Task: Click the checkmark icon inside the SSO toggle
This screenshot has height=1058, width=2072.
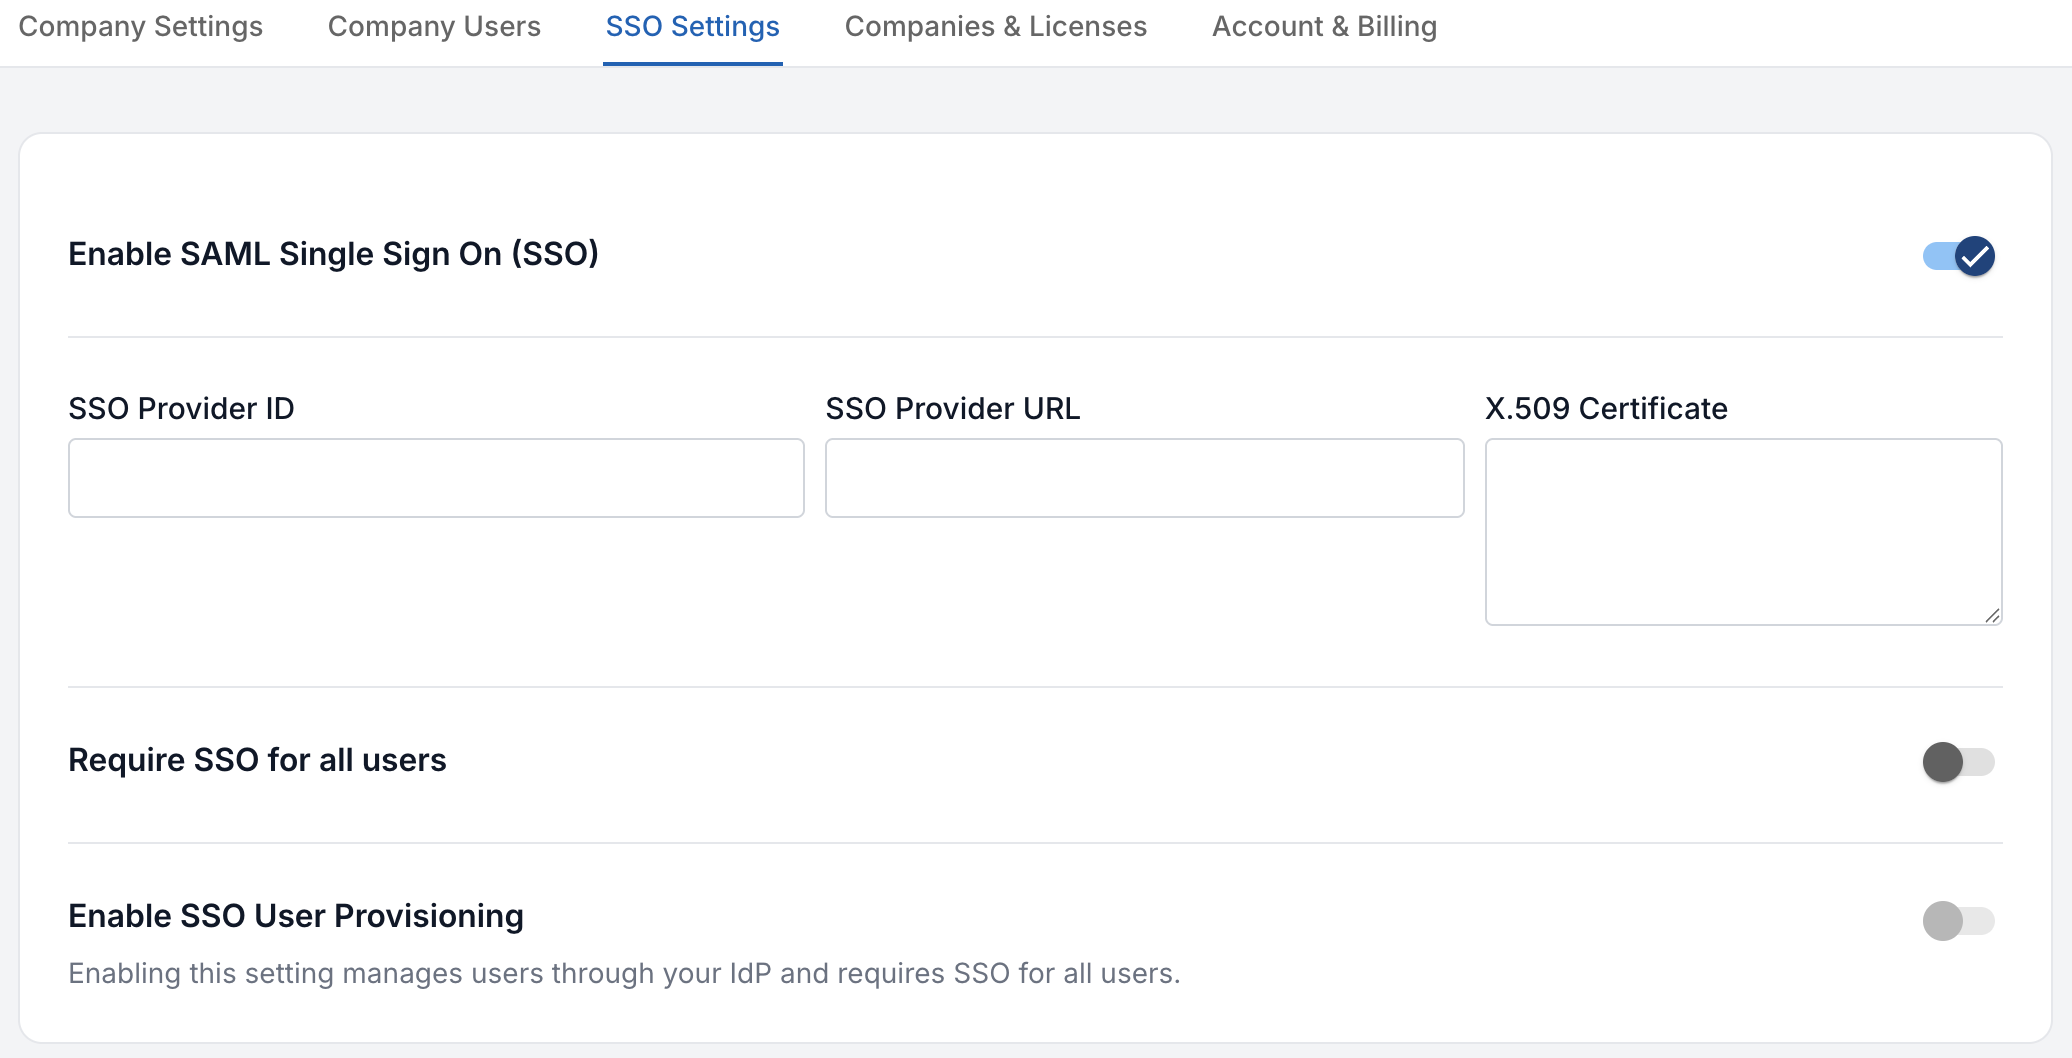Action: point(1973,256)
